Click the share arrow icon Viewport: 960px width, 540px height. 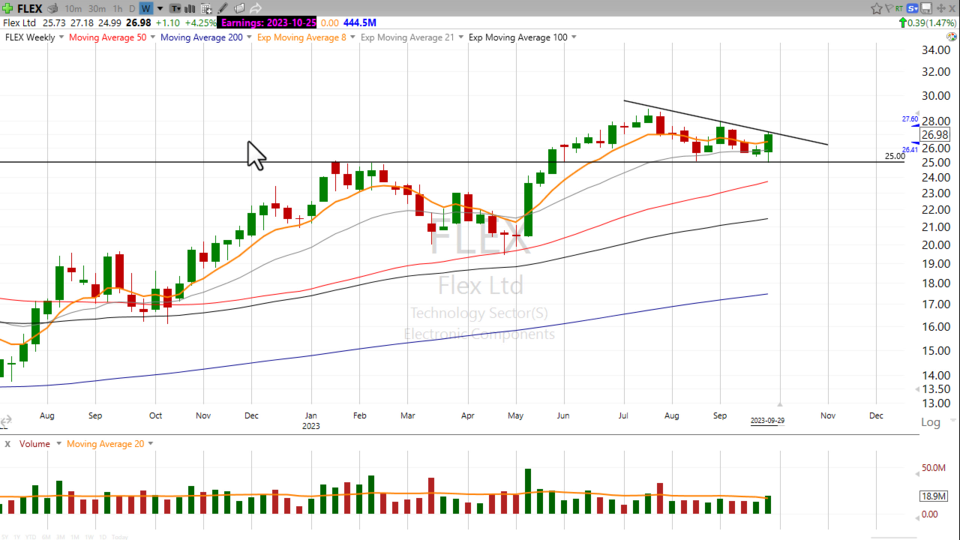pos(255,9)
